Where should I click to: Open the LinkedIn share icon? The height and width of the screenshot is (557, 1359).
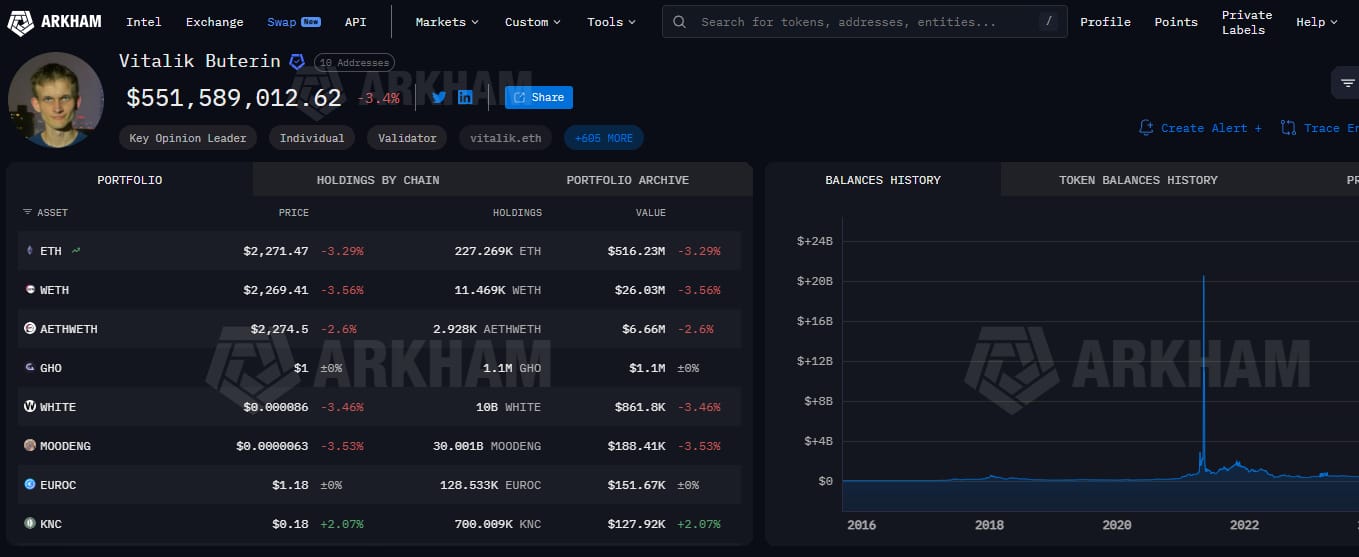tap(465, 97)
